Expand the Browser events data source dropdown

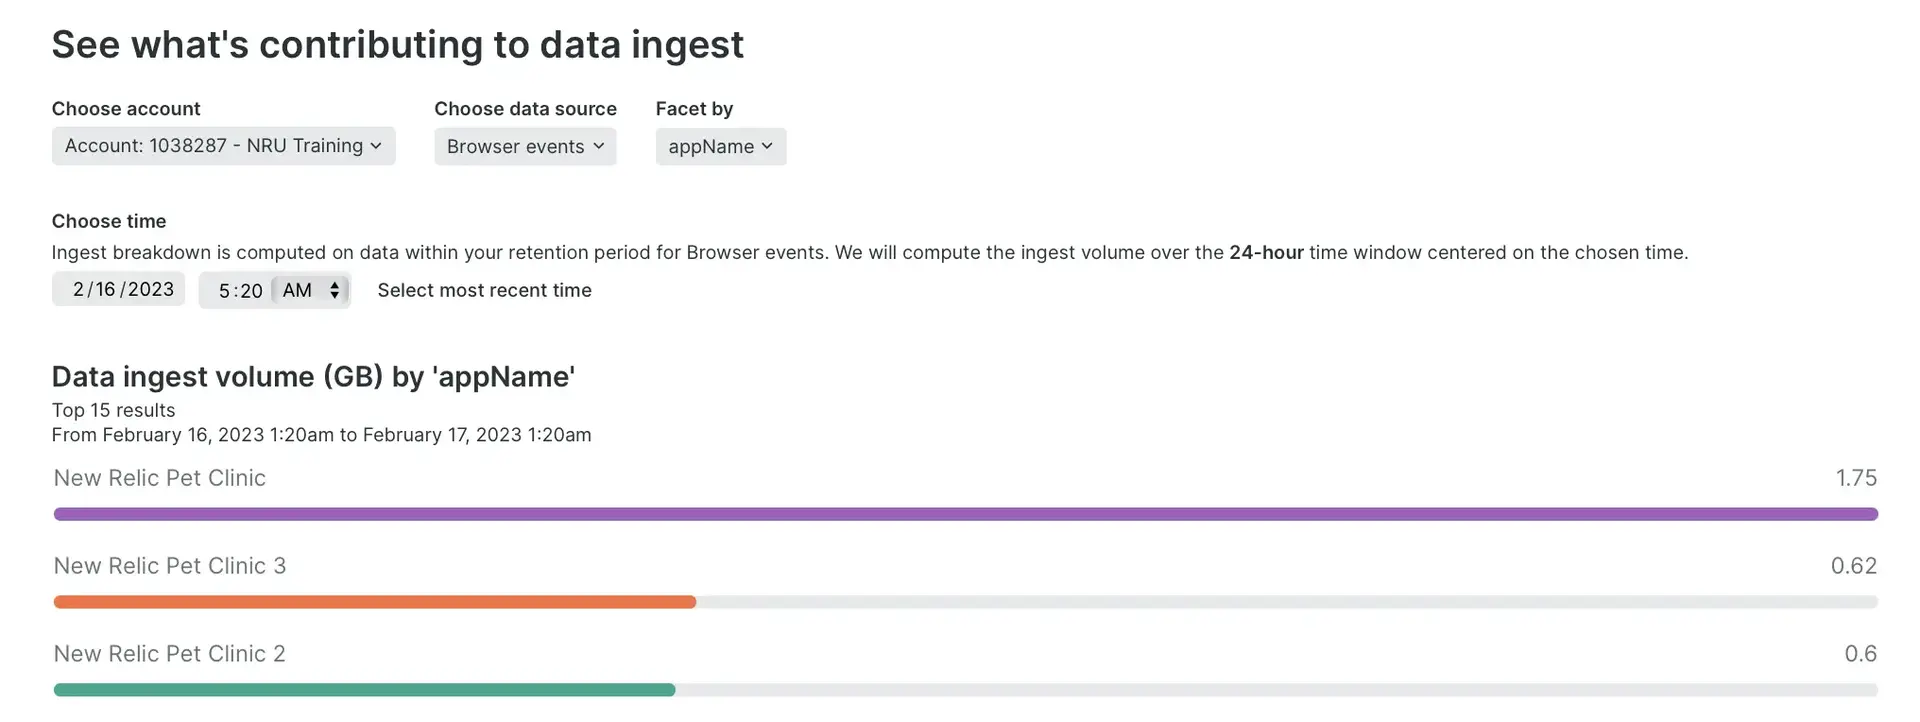pyautogui.click(x=525, y=147)
